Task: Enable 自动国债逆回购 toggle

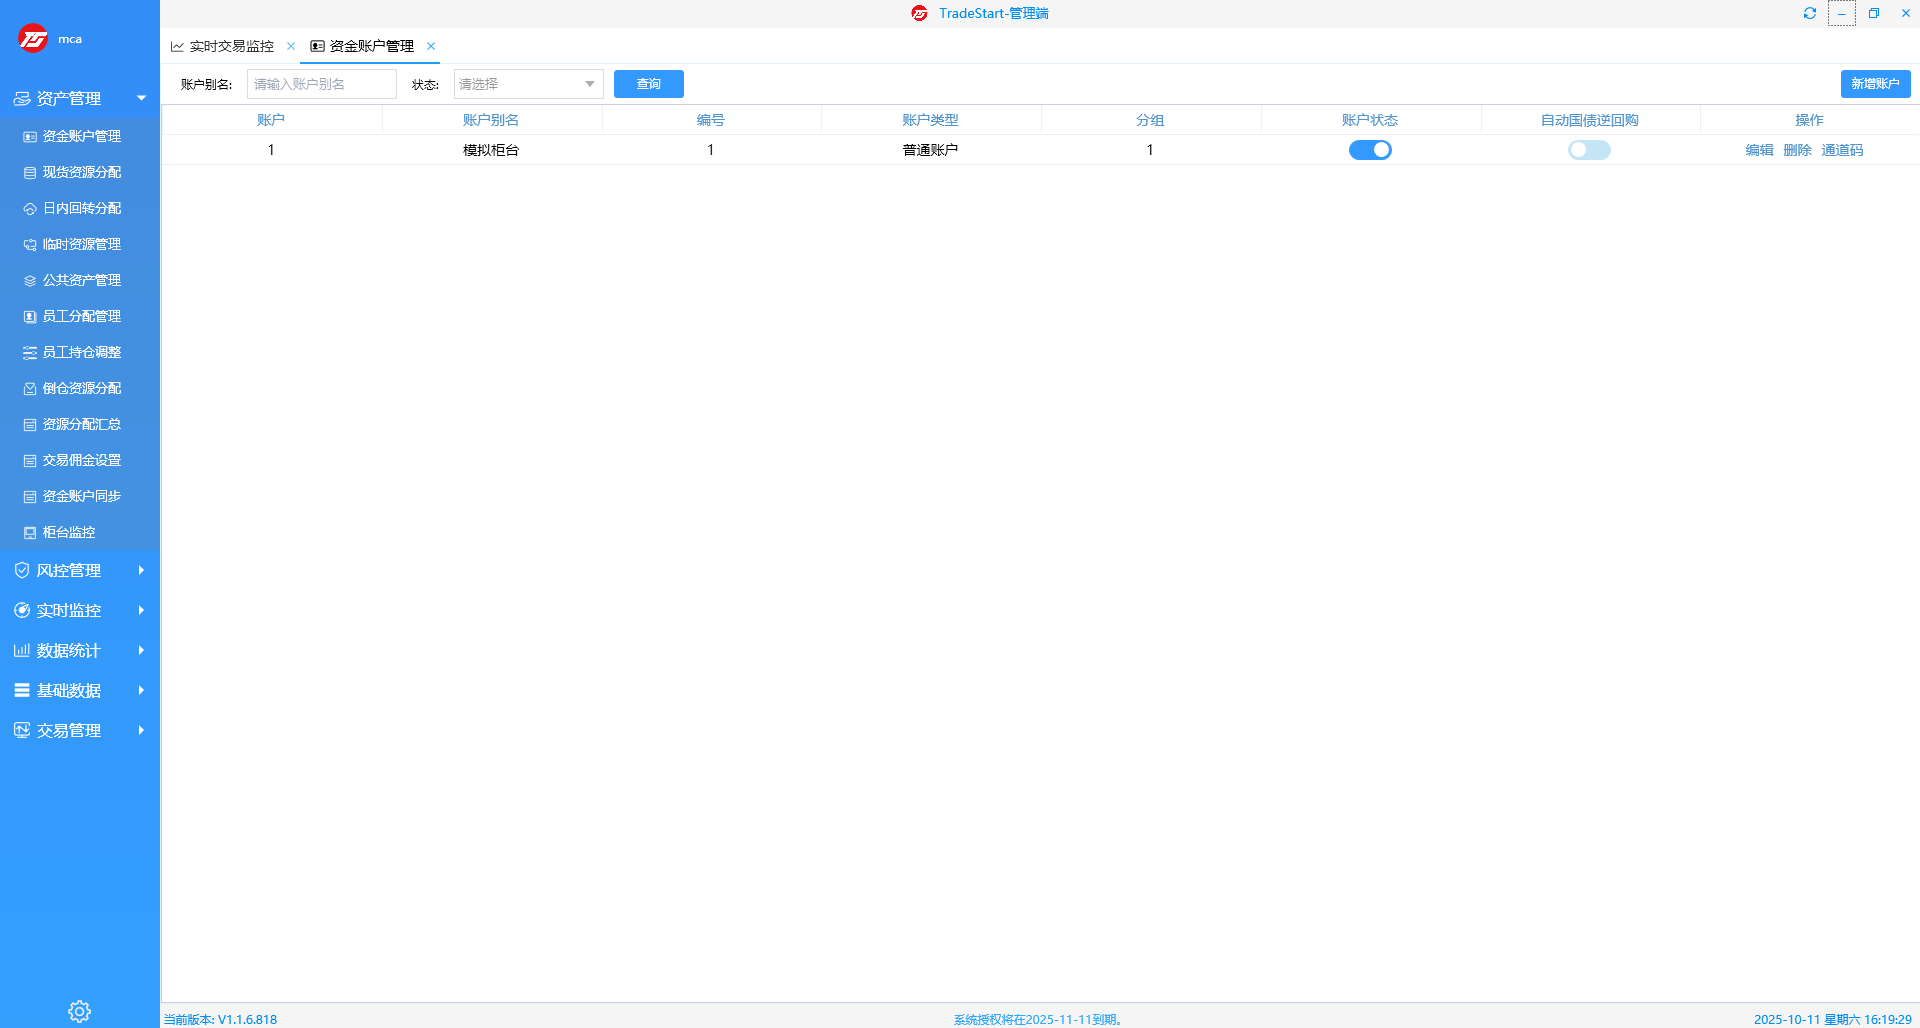Action: tap(1589, 150)
